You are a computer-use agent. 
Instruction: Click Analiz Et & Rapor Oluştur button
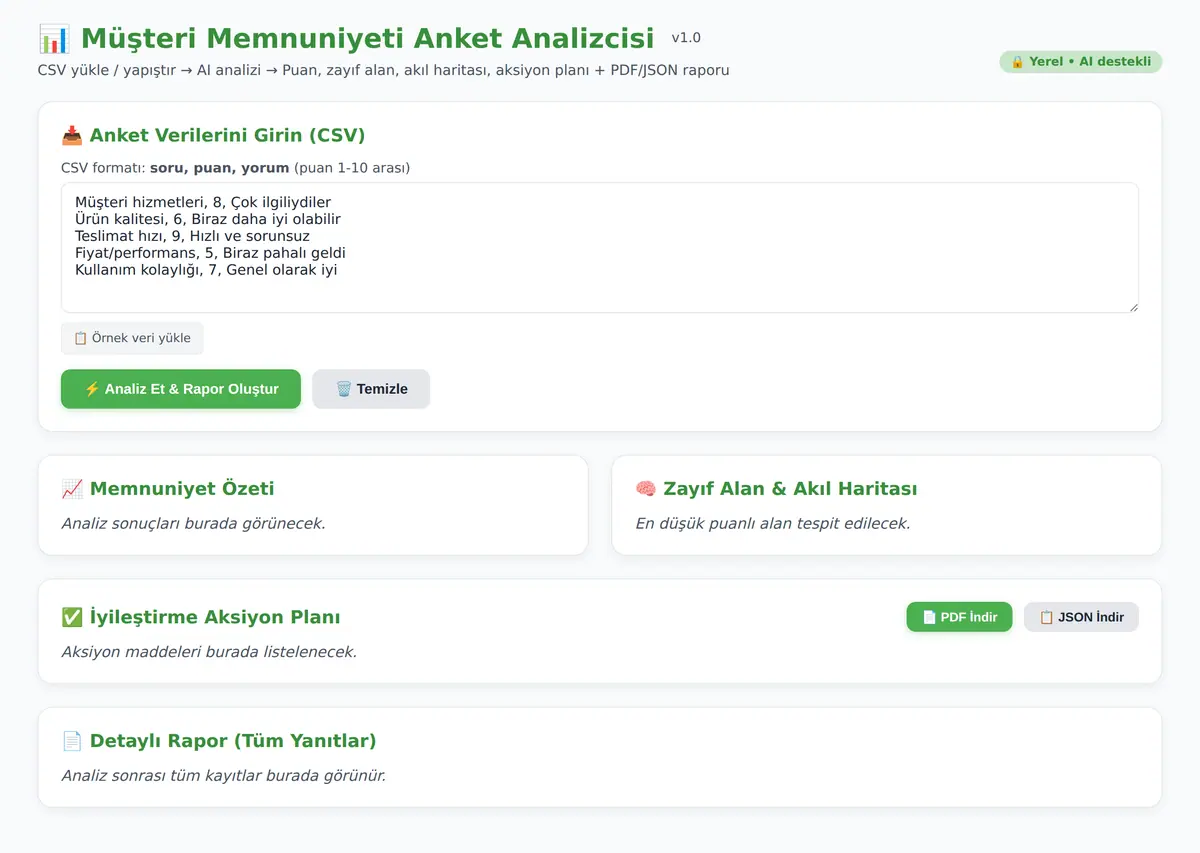181,389
